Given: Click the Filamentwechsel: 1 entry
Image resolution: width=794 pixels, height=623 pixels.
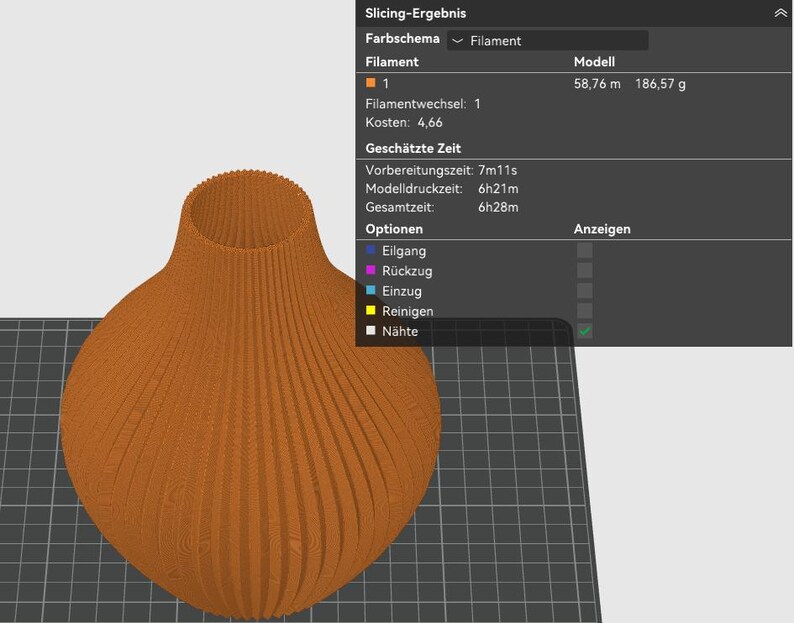Looking at the screenshot, I should point(423,104).
